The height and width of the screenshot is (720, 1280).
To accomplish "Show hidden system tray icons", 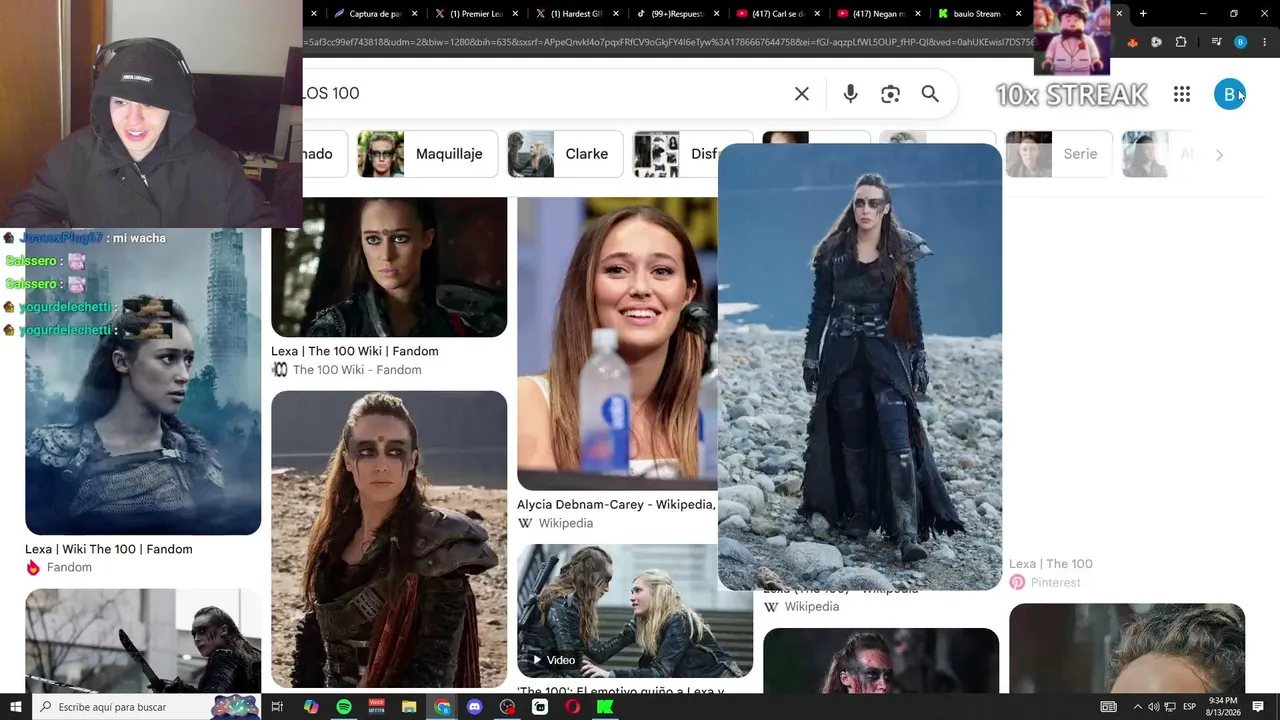I will click(1137, 707).
